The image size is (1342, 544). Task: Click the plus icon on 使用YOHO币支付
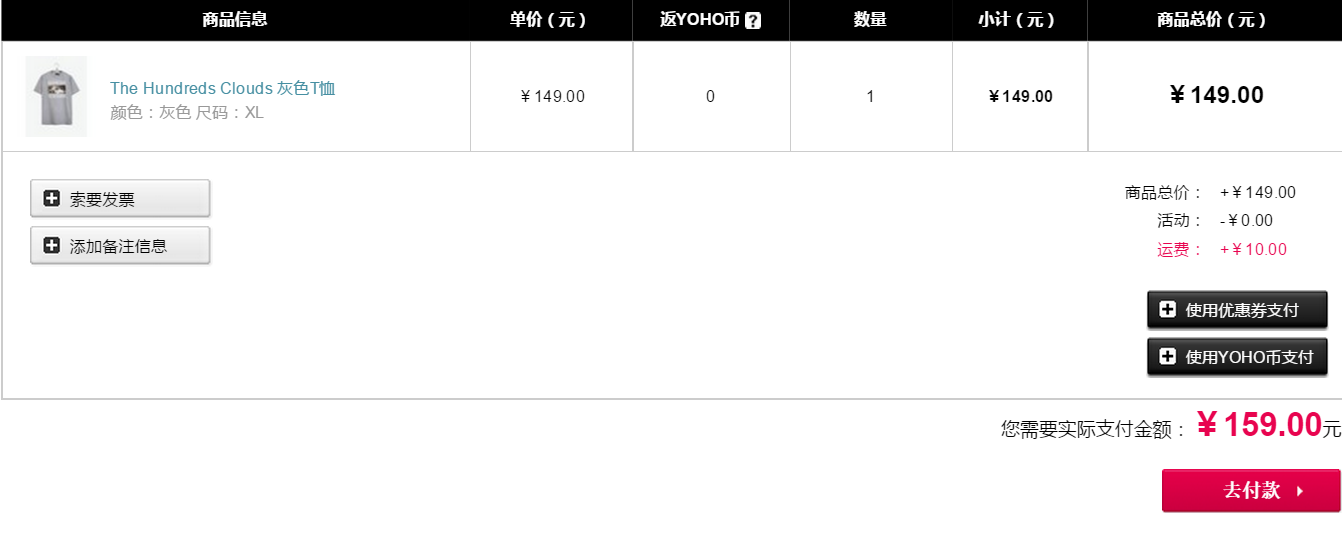click(x=1167, y=356)
